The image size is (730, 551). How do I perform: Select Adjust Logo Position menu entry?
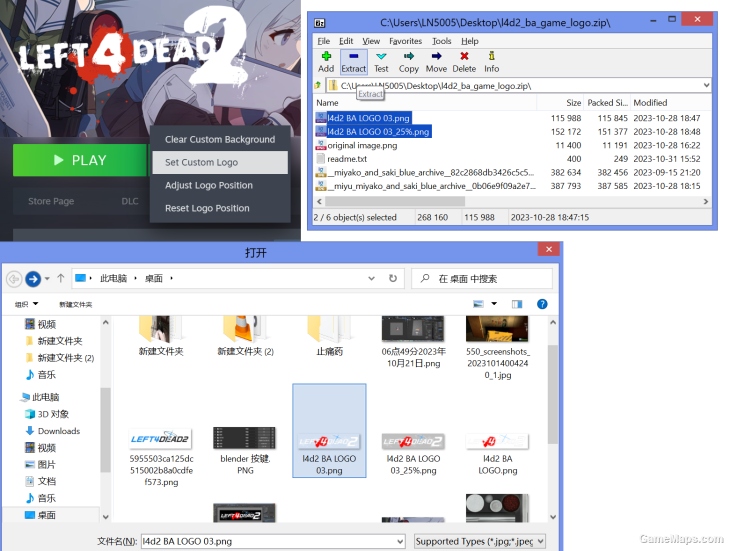click(208, 185)
